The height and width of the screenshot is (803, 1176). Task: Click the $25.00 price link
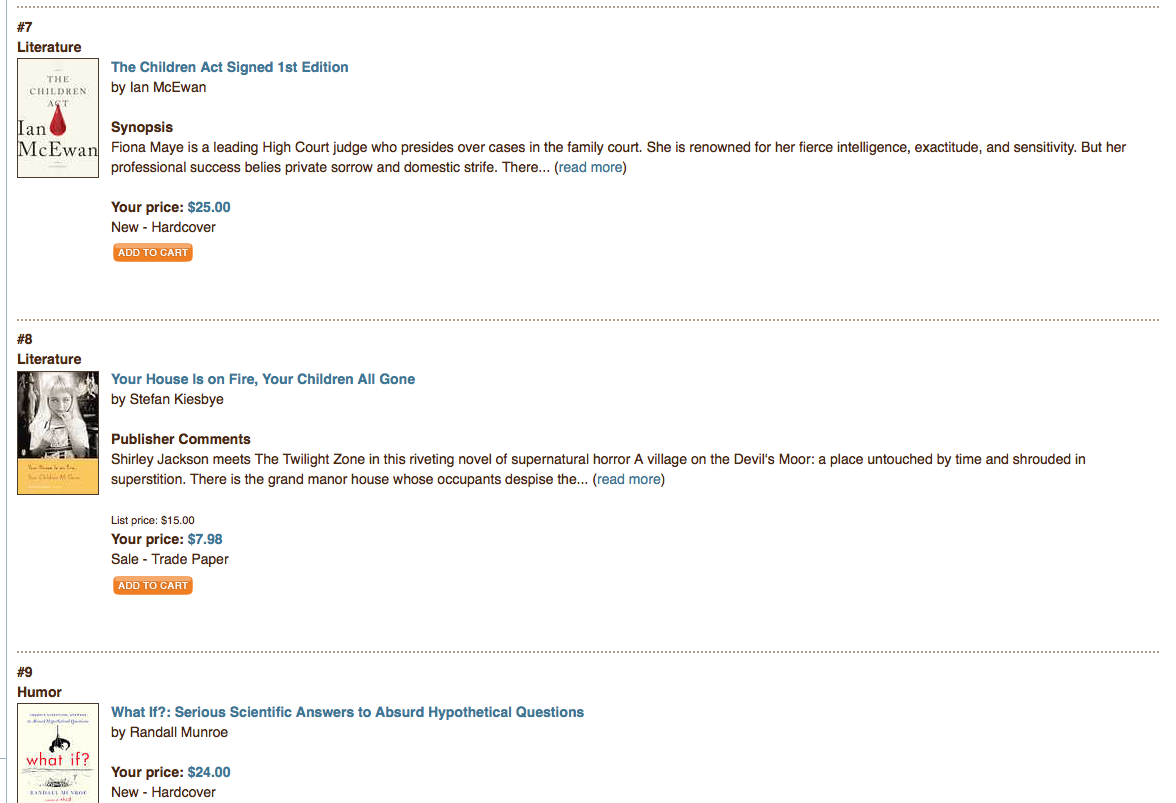click(209, 207)
